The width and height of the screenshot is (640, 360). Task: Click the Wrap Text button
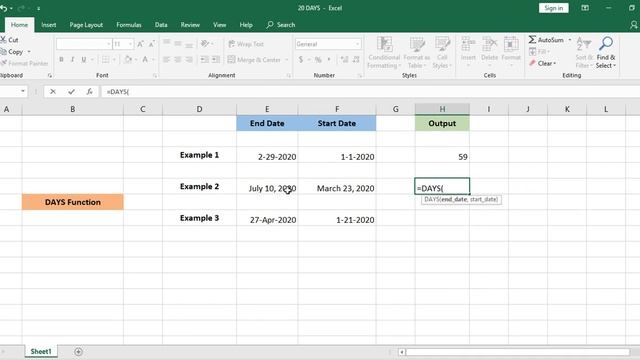click(x=246, y=44)
